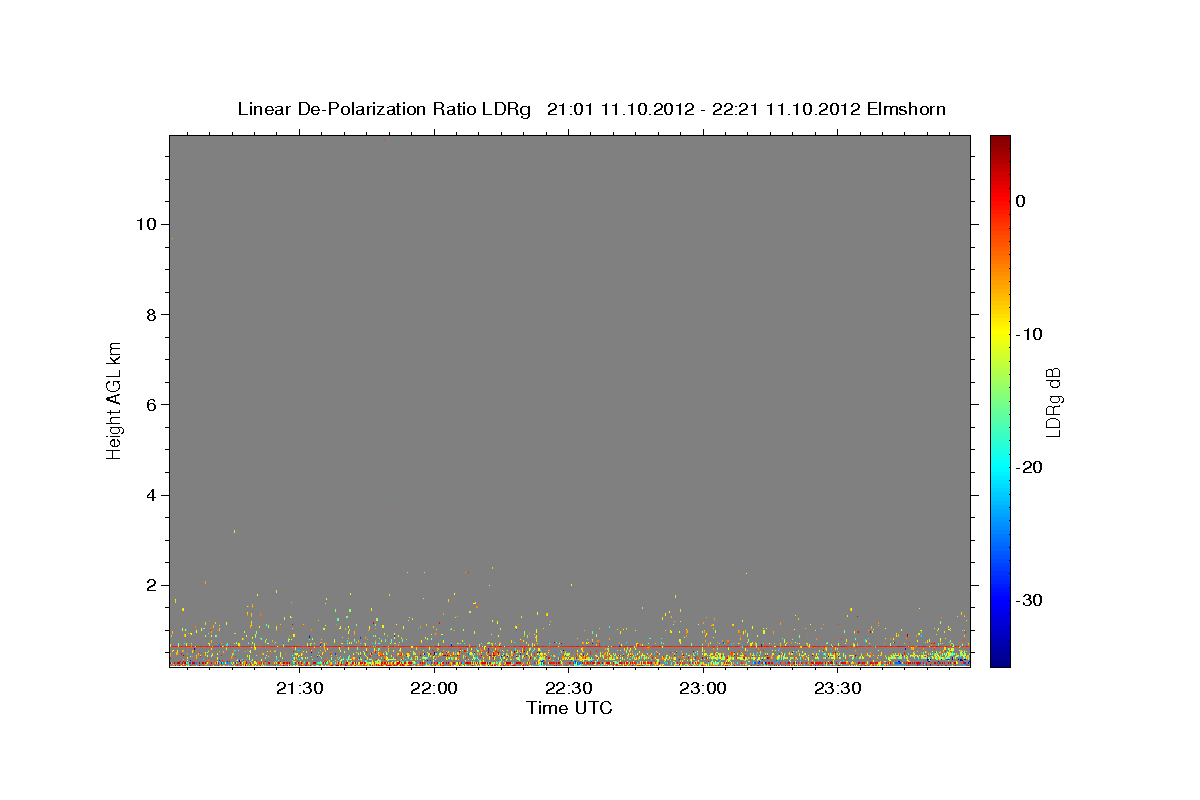Viewport: 1200px width, 800px height.
Task: Select the 23:30 time tick label
Action: coord(838,688)
